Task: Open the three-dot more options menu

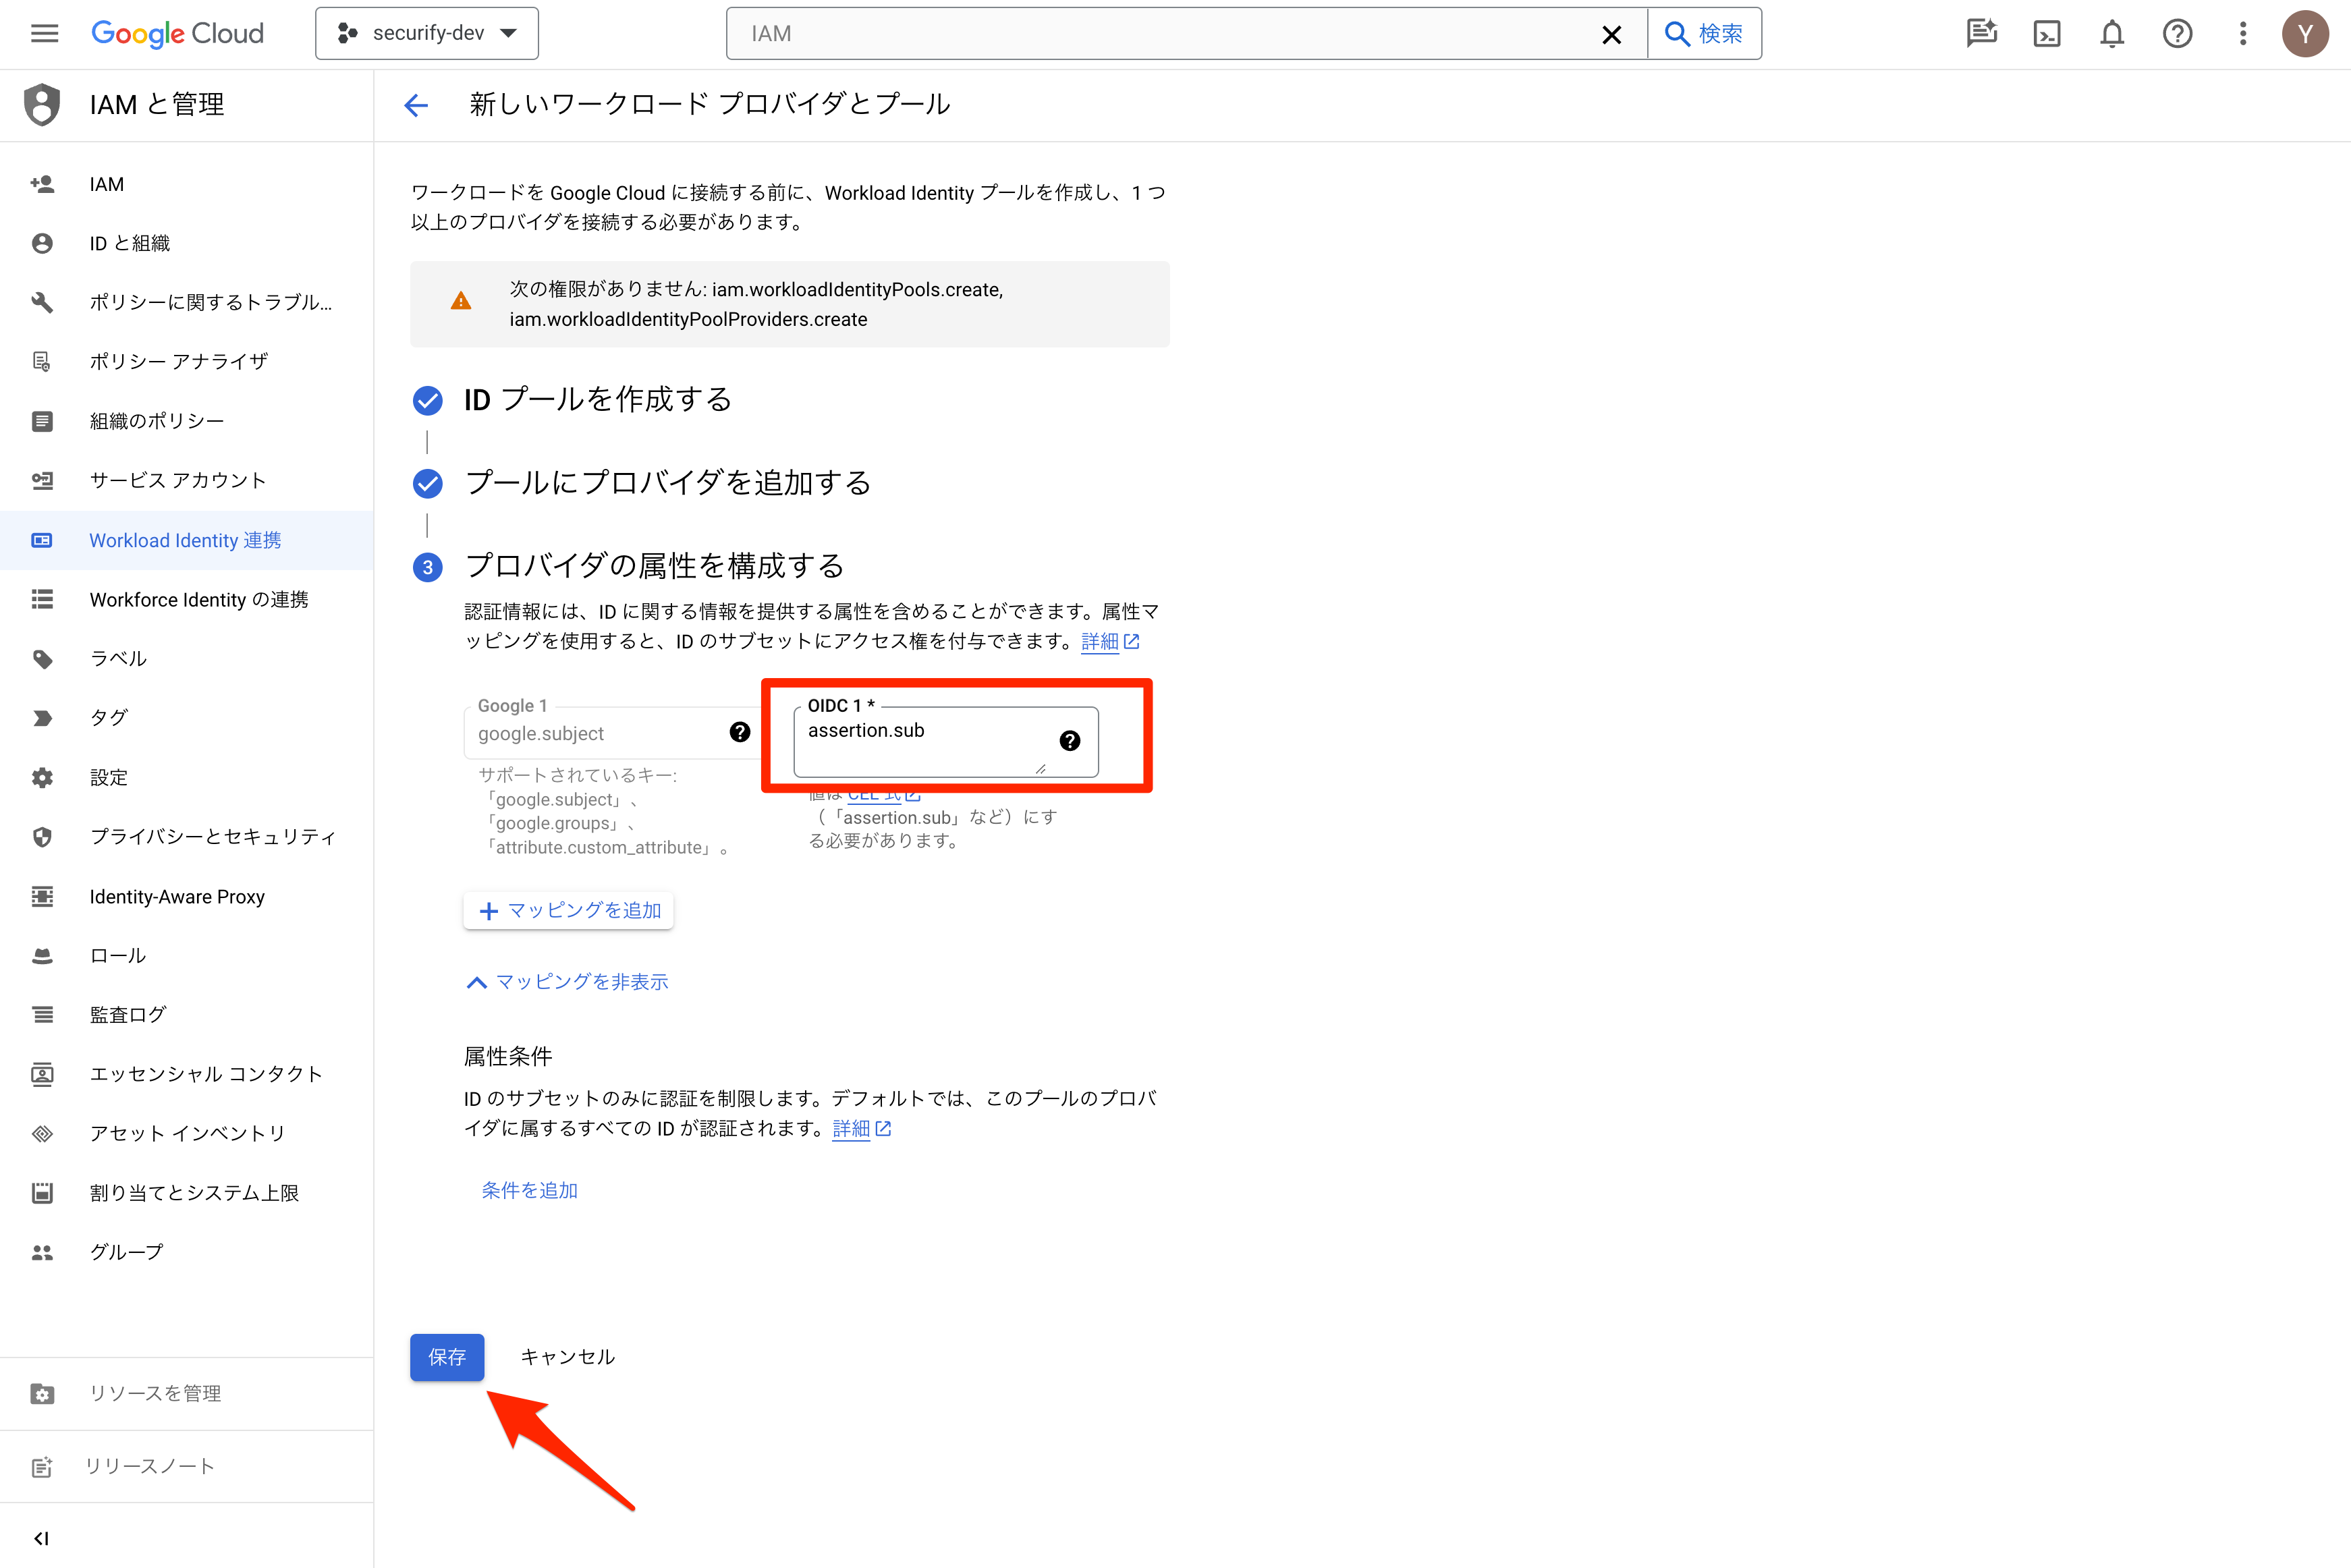Action: (x=2243, y=34)
